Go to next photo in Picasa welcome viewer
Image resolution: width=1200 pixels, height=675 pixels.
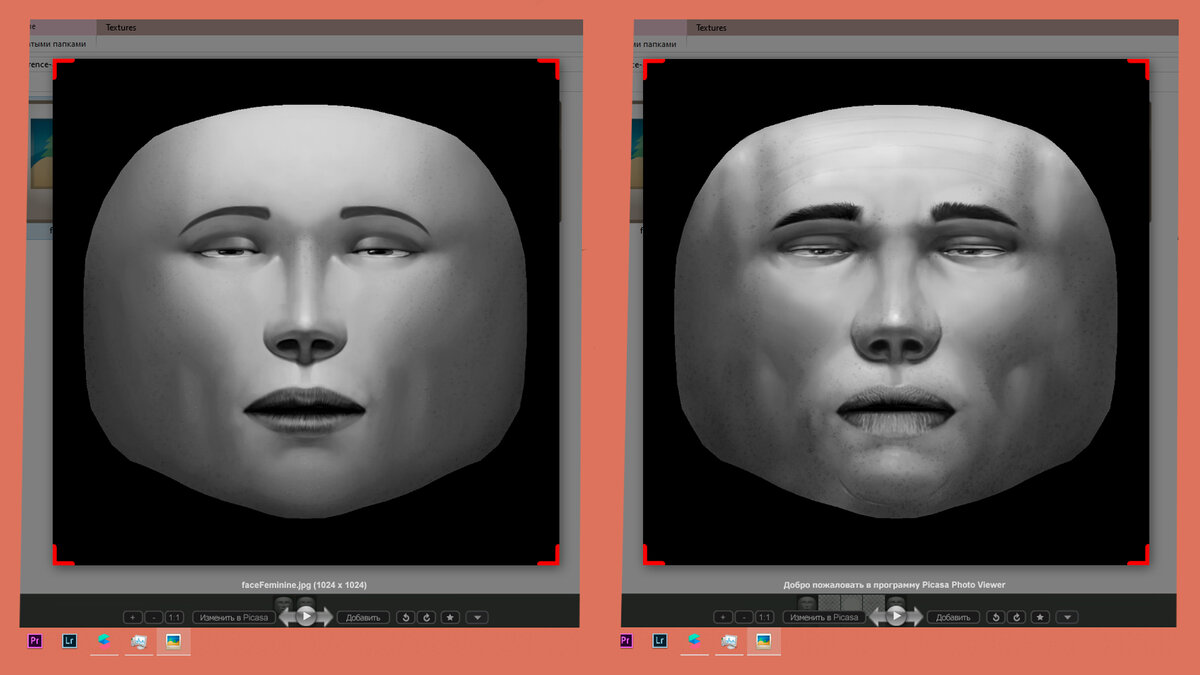[915, 617]
